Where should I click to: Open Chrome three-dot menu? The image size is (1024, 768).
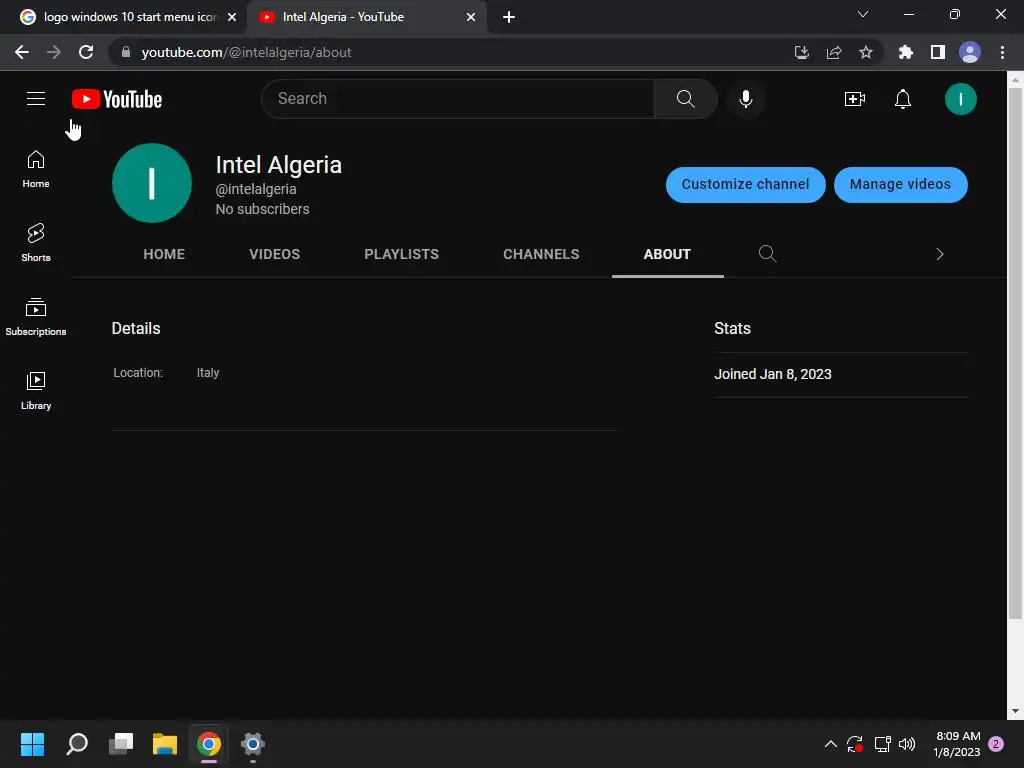(1002, 52)
